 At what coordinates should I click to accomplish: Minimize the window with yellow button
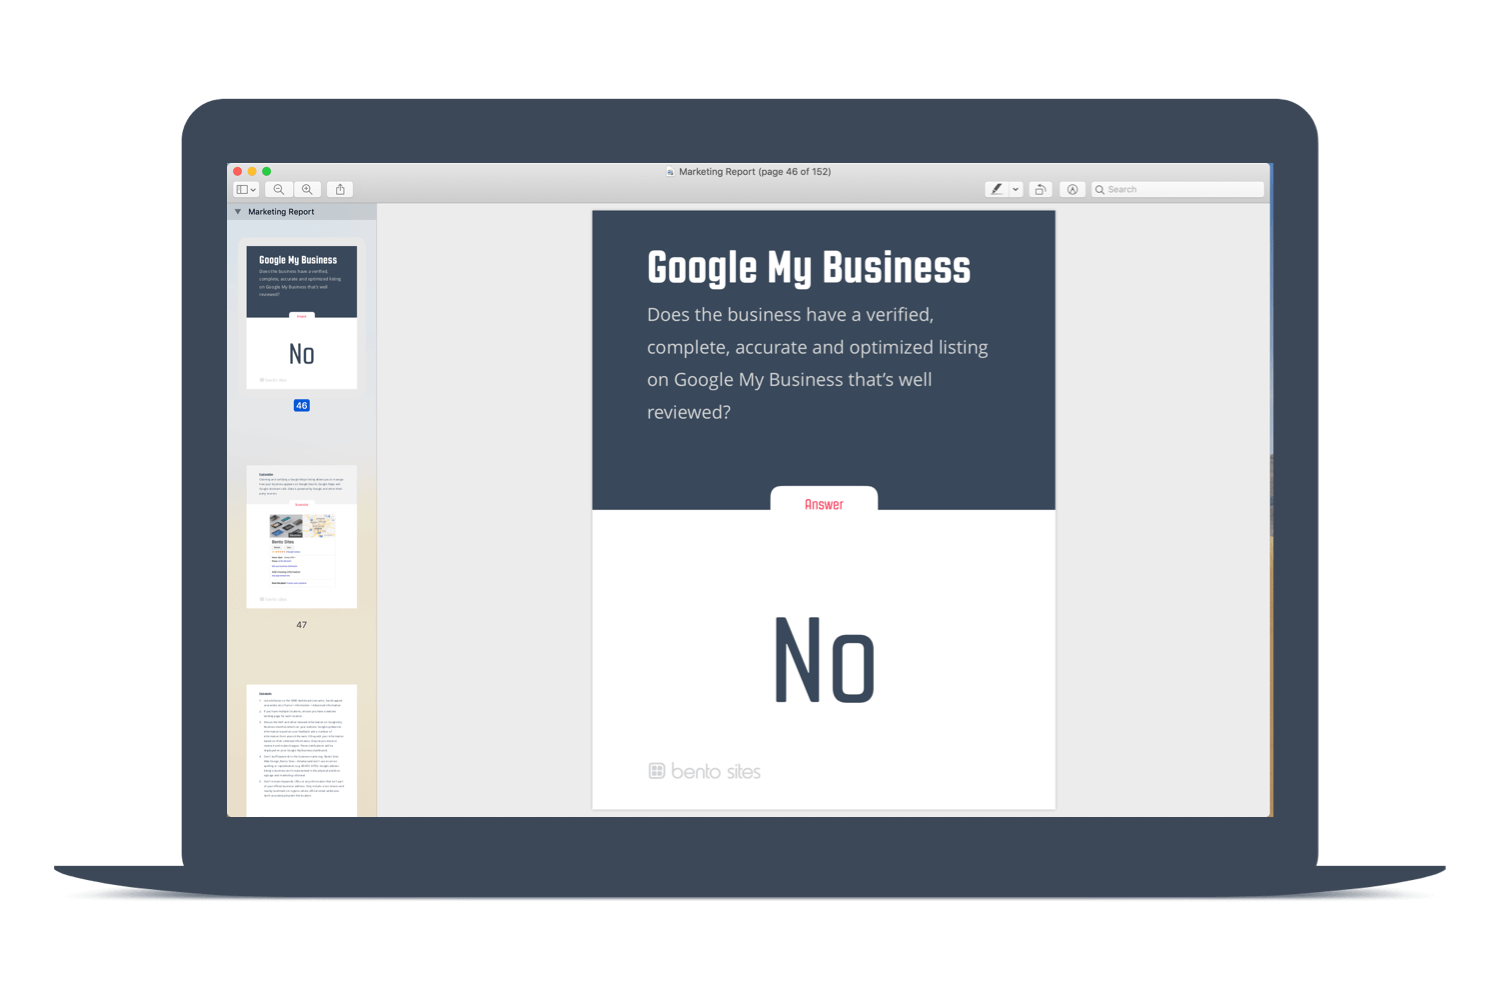pos(252,172)
